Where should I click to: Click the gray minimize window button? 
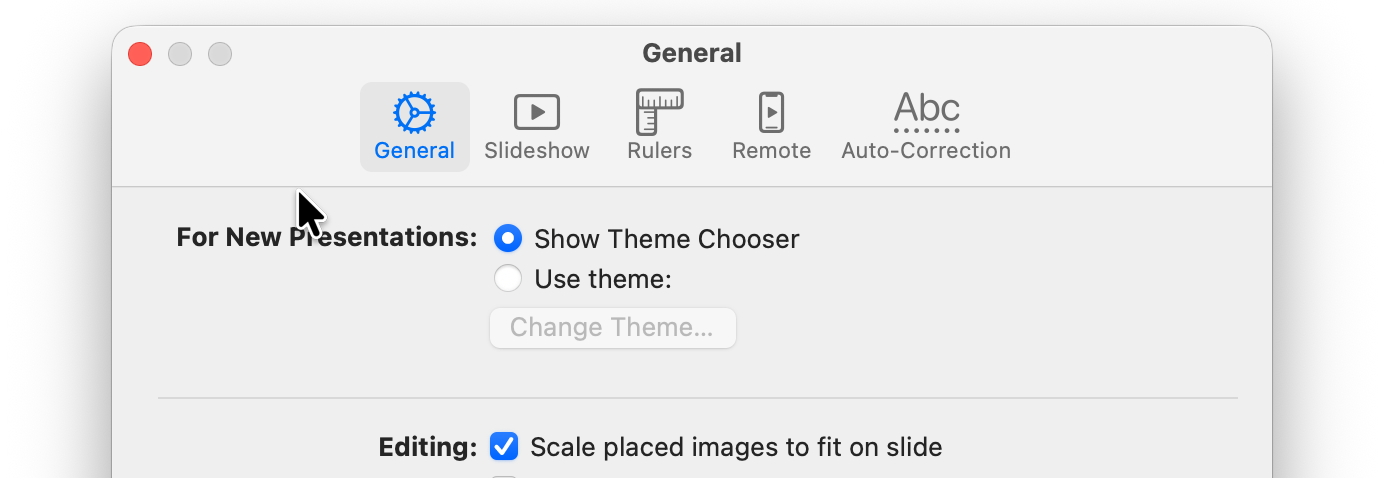click(180, 54)
